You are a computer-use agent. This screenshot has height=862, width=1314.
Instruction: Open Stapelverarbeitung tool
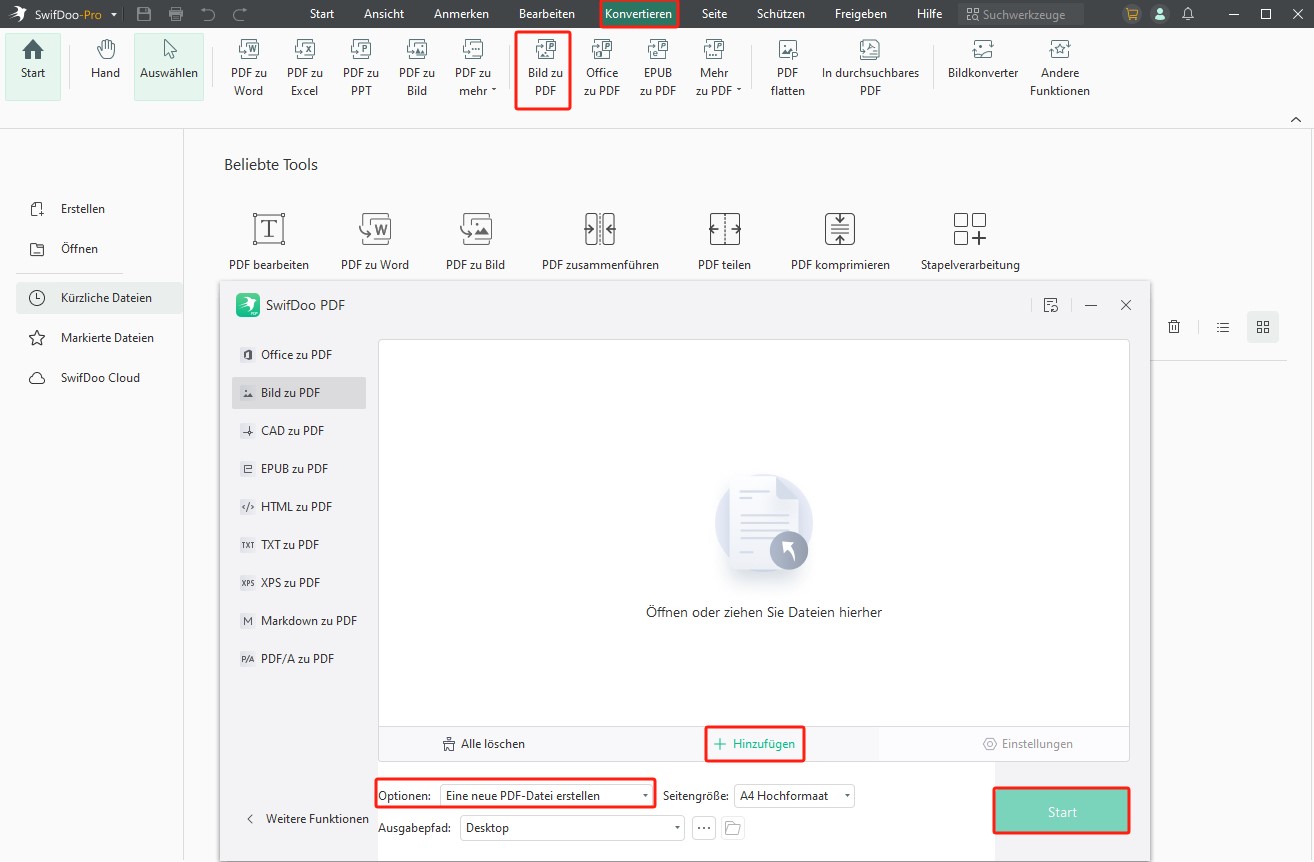[970, 241]
